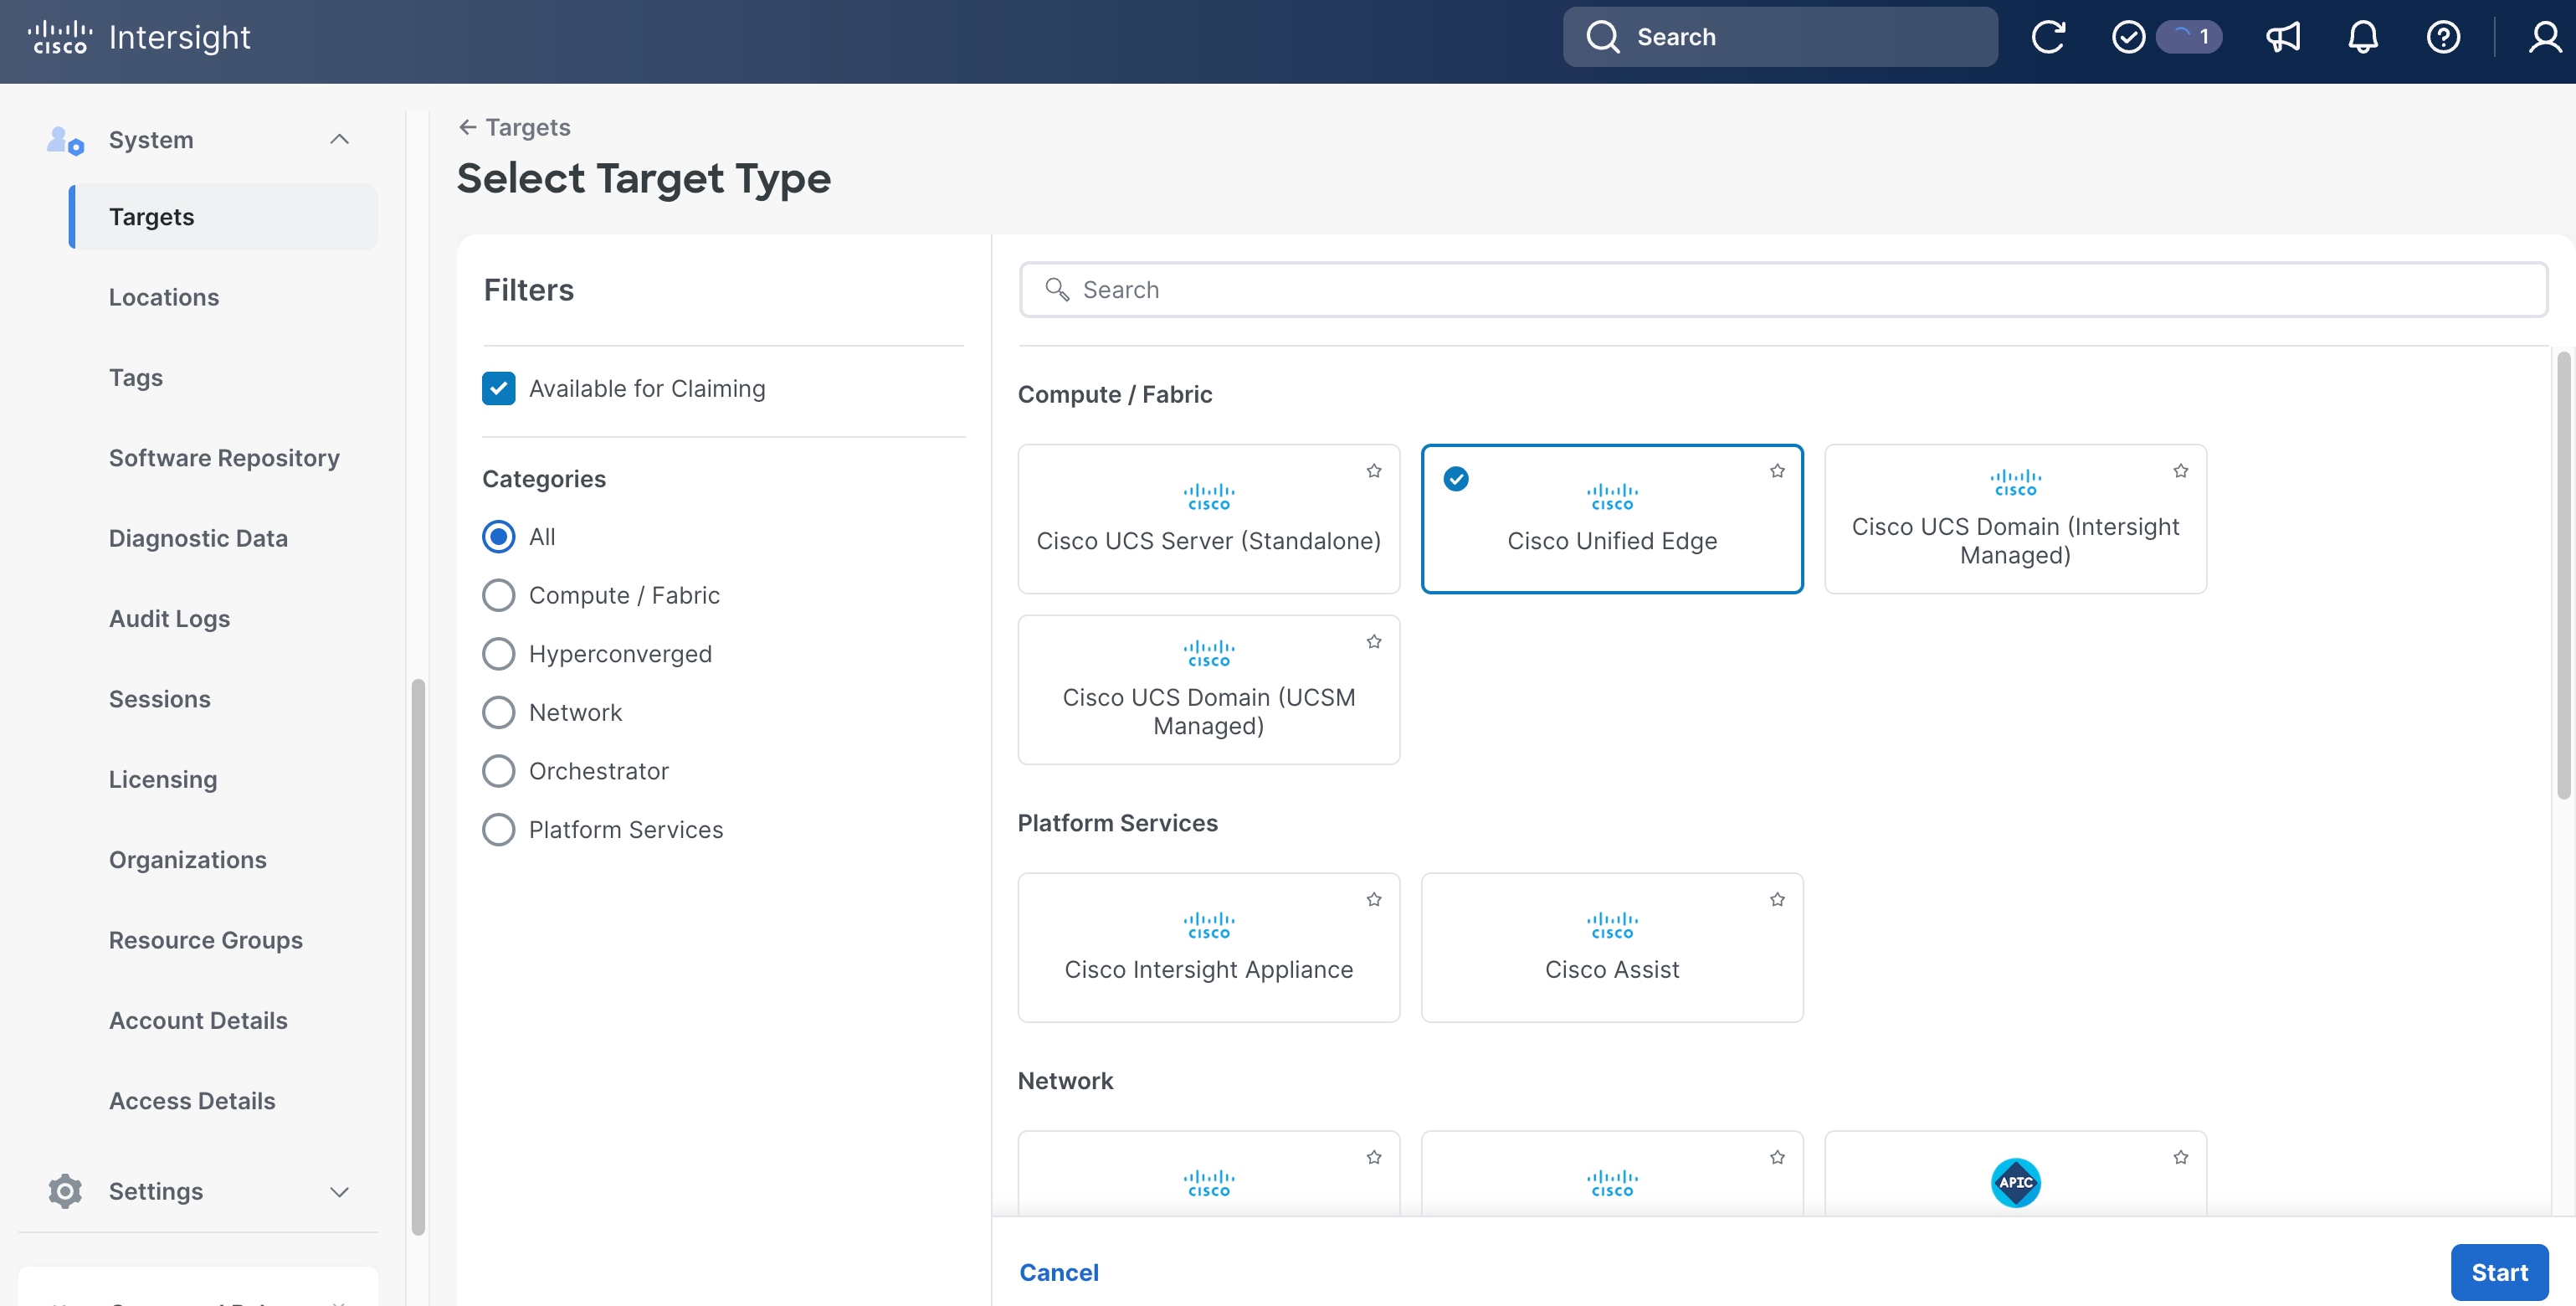Click the APIC logo icon
The width and height of the screenshot is (2576, 1306).
coord(2015,1183)
